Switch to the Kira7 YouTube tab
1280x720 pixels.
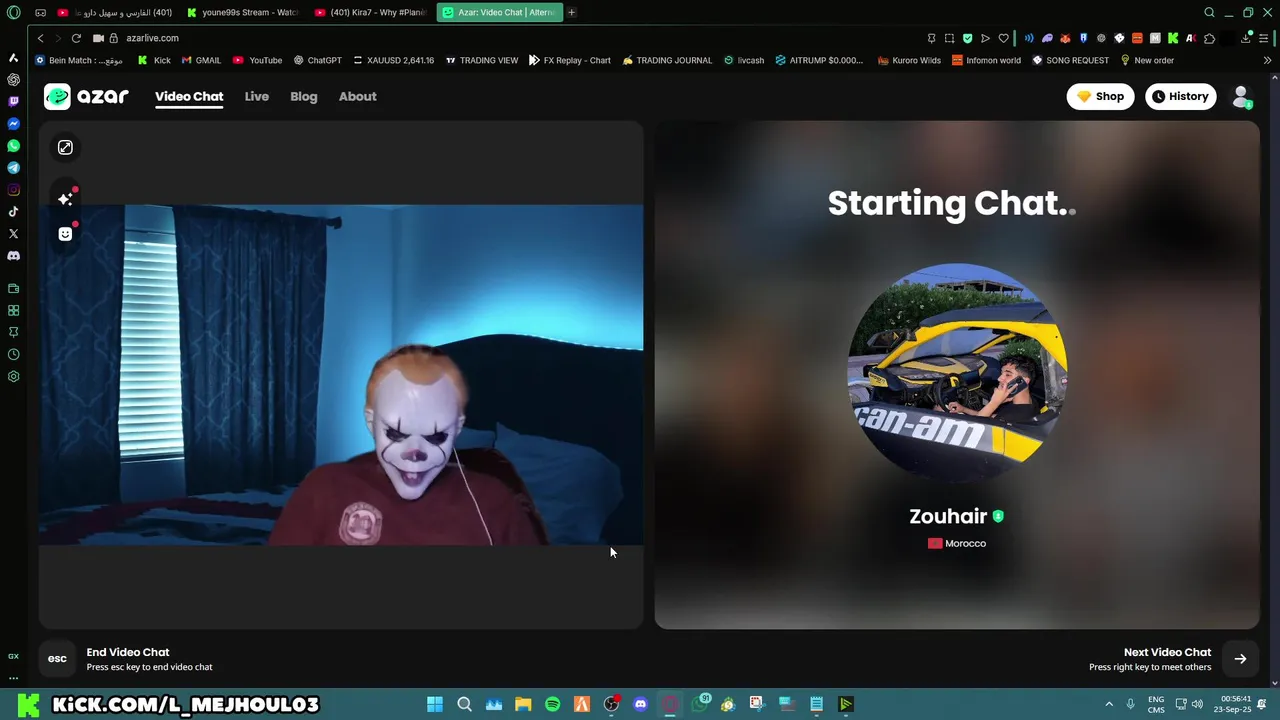tap(370, 12)
